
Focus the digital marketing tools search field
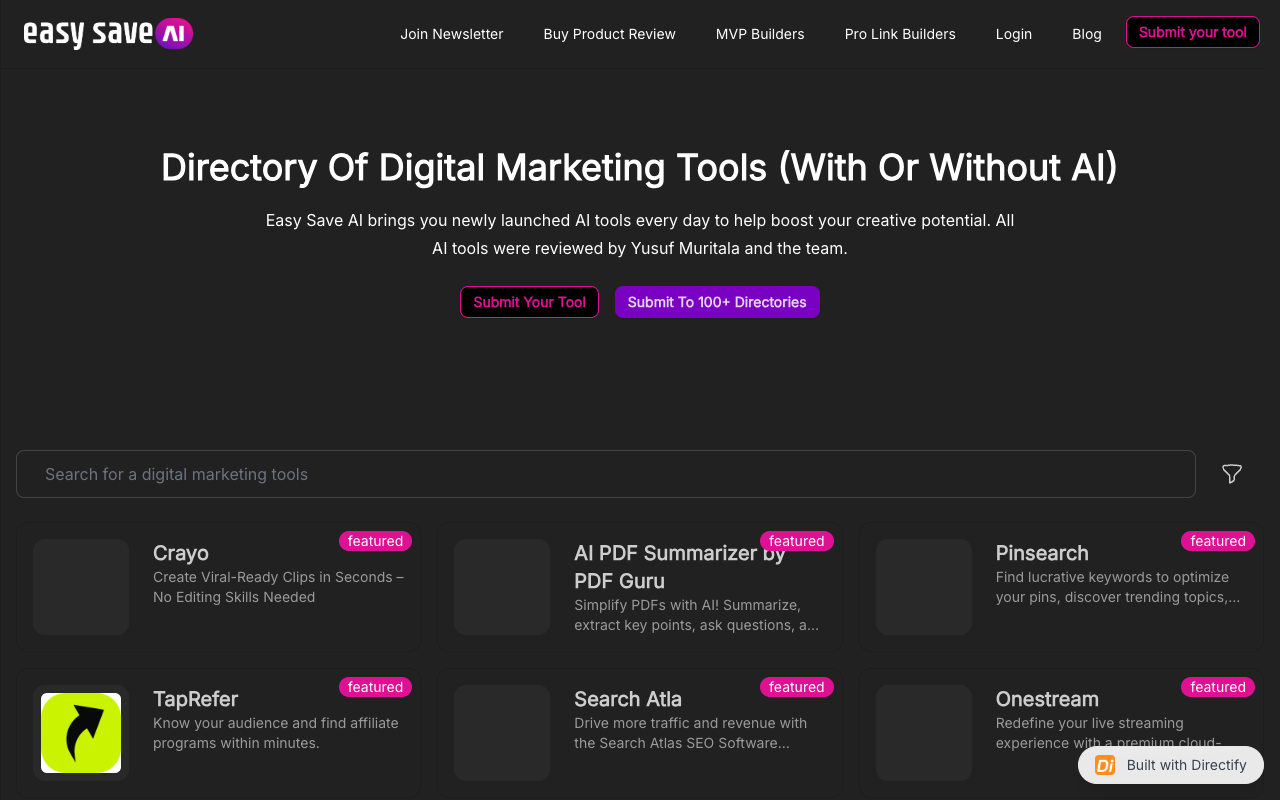(606, 474)
